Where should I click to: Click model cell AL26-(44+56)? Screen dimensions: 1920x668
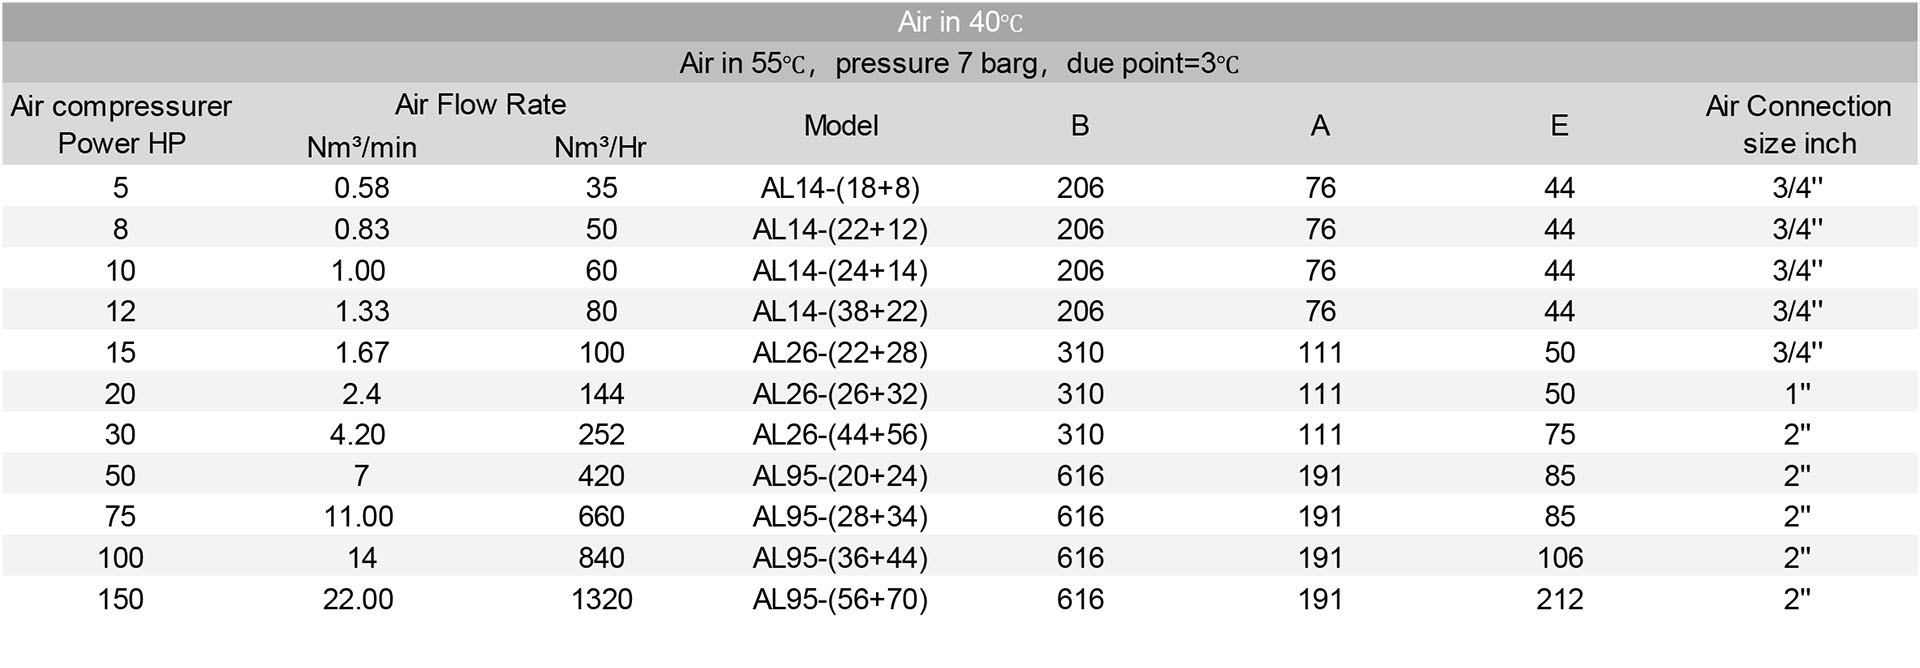(840, 434)
